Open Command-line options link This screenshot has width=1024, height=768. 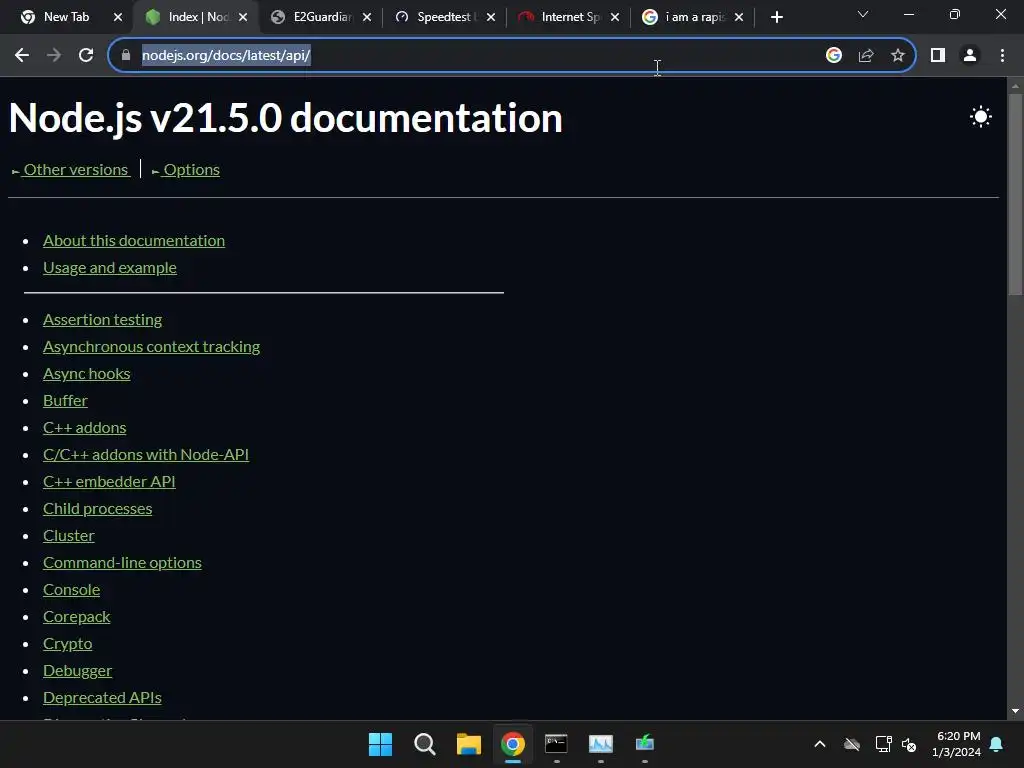[122, 563]
